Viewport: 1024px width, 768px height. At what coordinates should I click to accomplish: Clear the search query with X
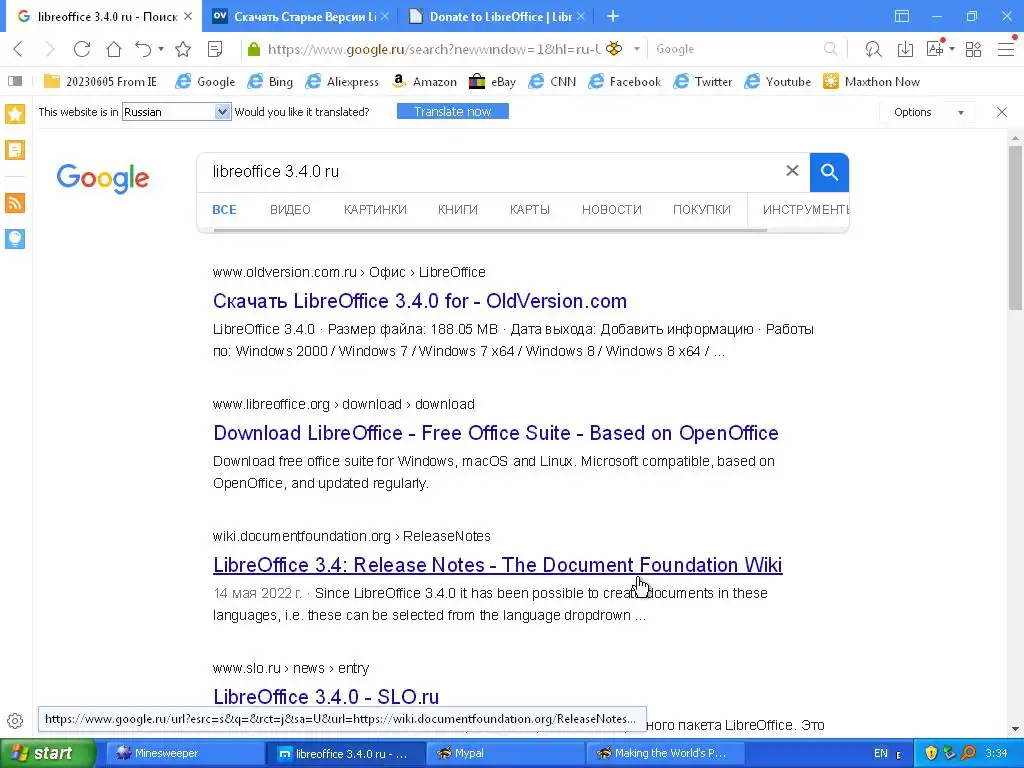[x=792, y=171]
